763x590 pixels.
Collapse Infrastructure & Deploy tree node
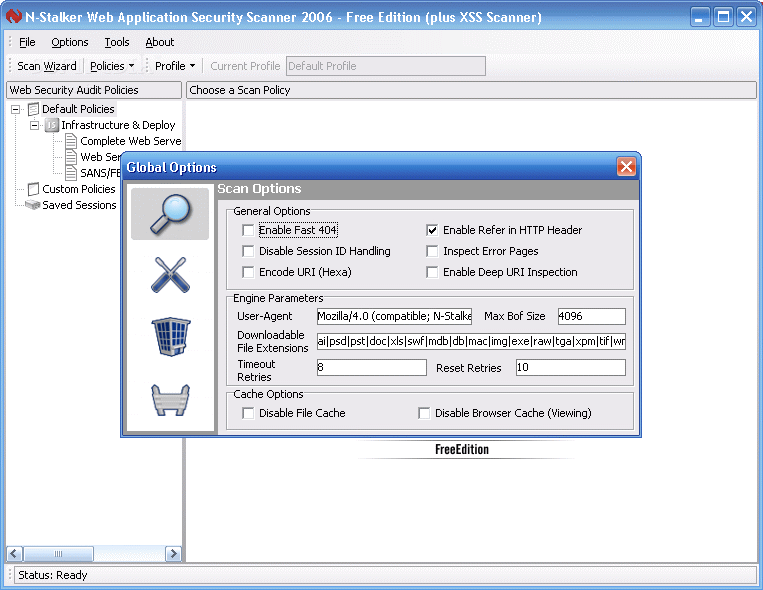coord(34,125)
